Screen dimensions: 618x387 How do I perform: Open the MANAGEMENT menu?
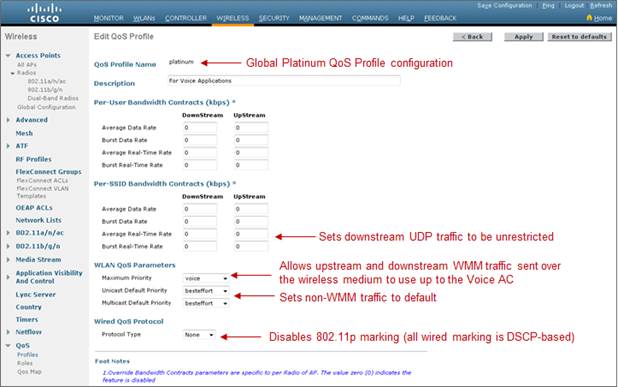[x=320, y=18]
